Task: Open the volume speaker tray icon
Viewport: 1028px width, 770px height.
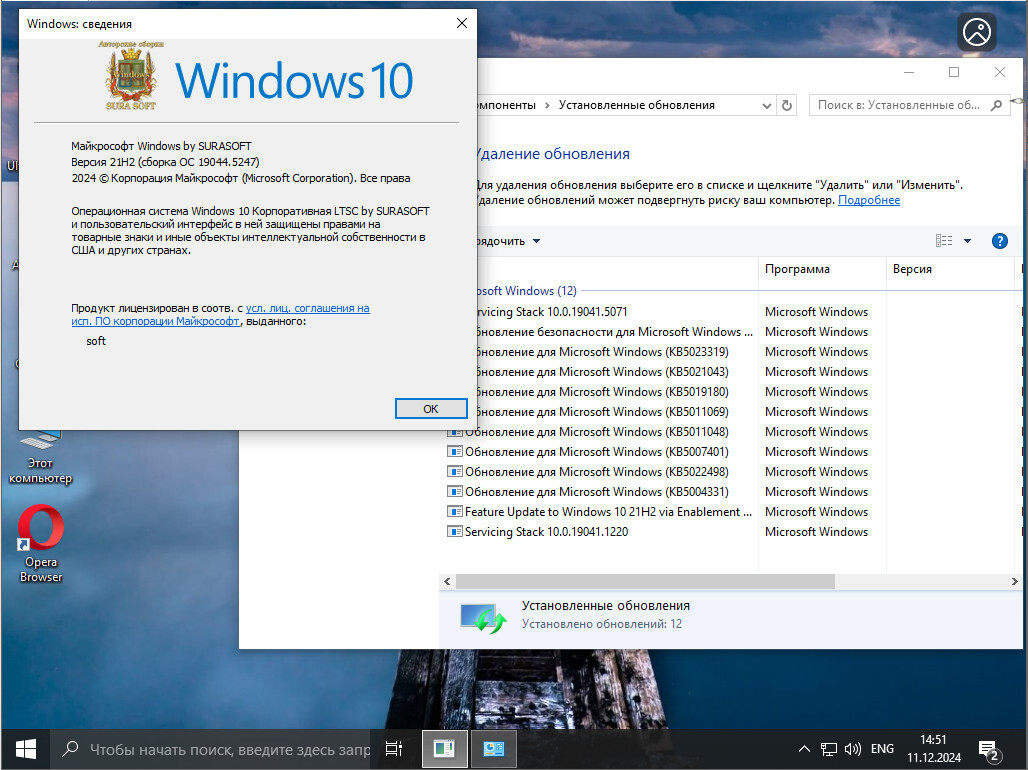Action: tap(852, 749)
